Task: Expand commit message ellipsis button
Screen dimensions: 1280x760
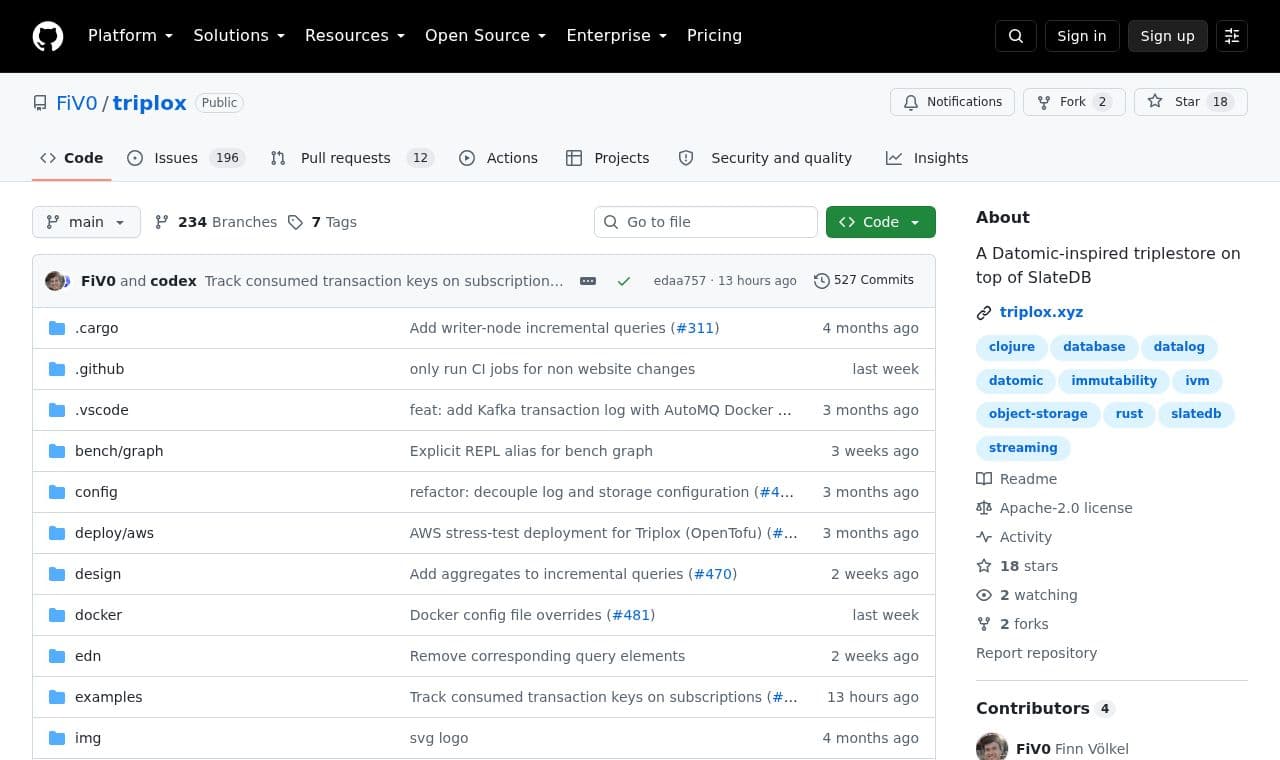Action: (x=588, y=281)
